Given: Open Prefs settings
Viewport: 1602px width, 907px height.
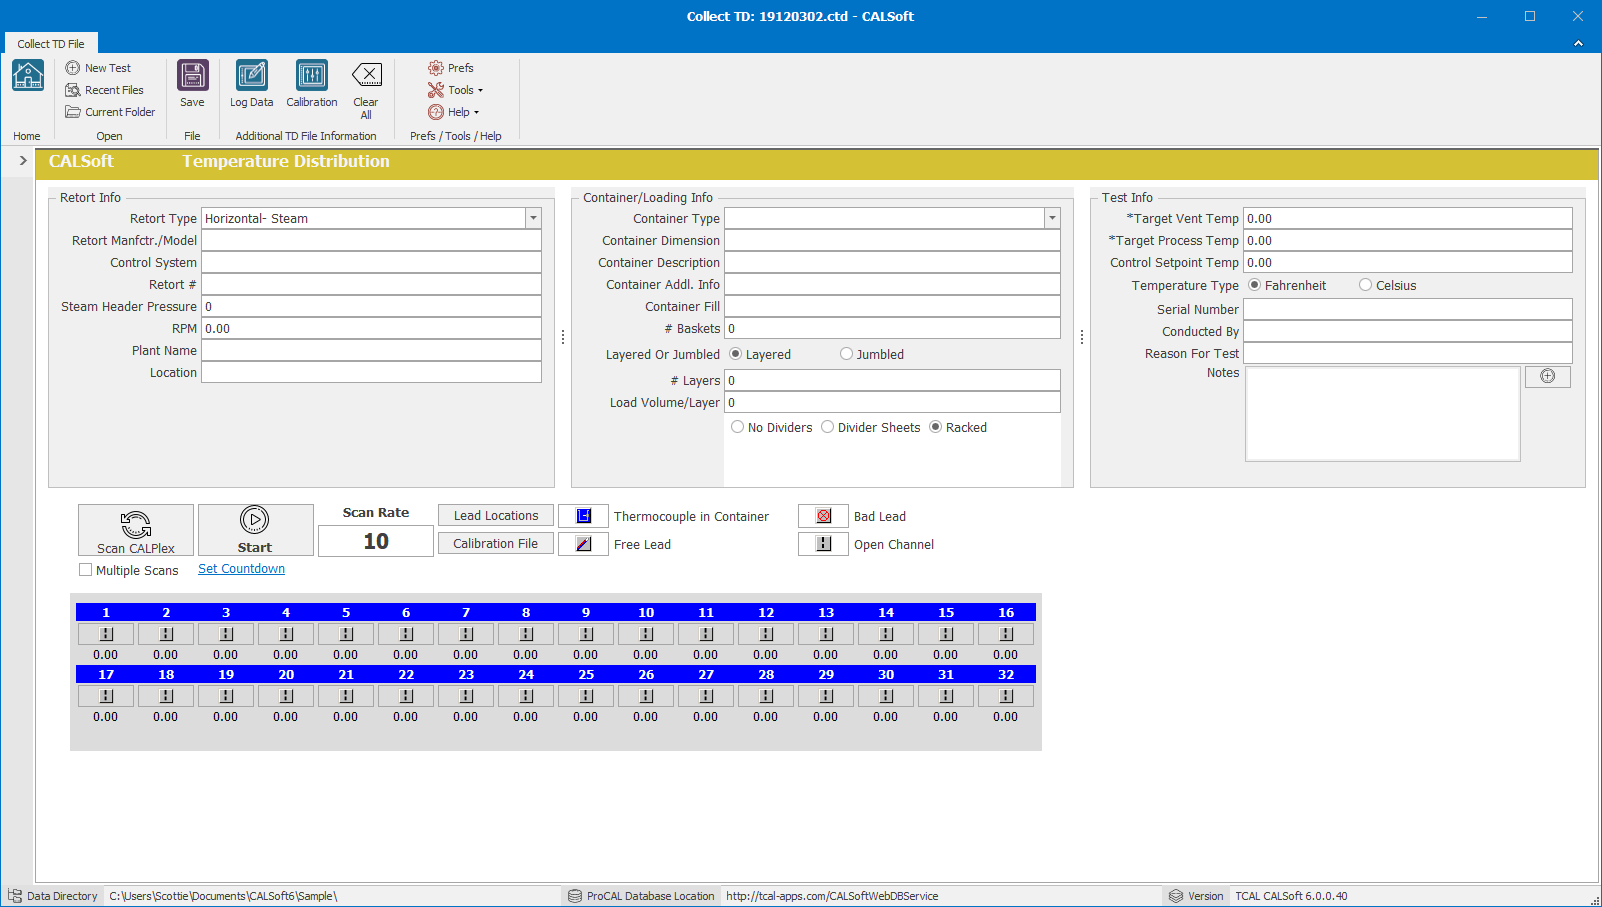Looking at the screenshot, I should (451, 68).
